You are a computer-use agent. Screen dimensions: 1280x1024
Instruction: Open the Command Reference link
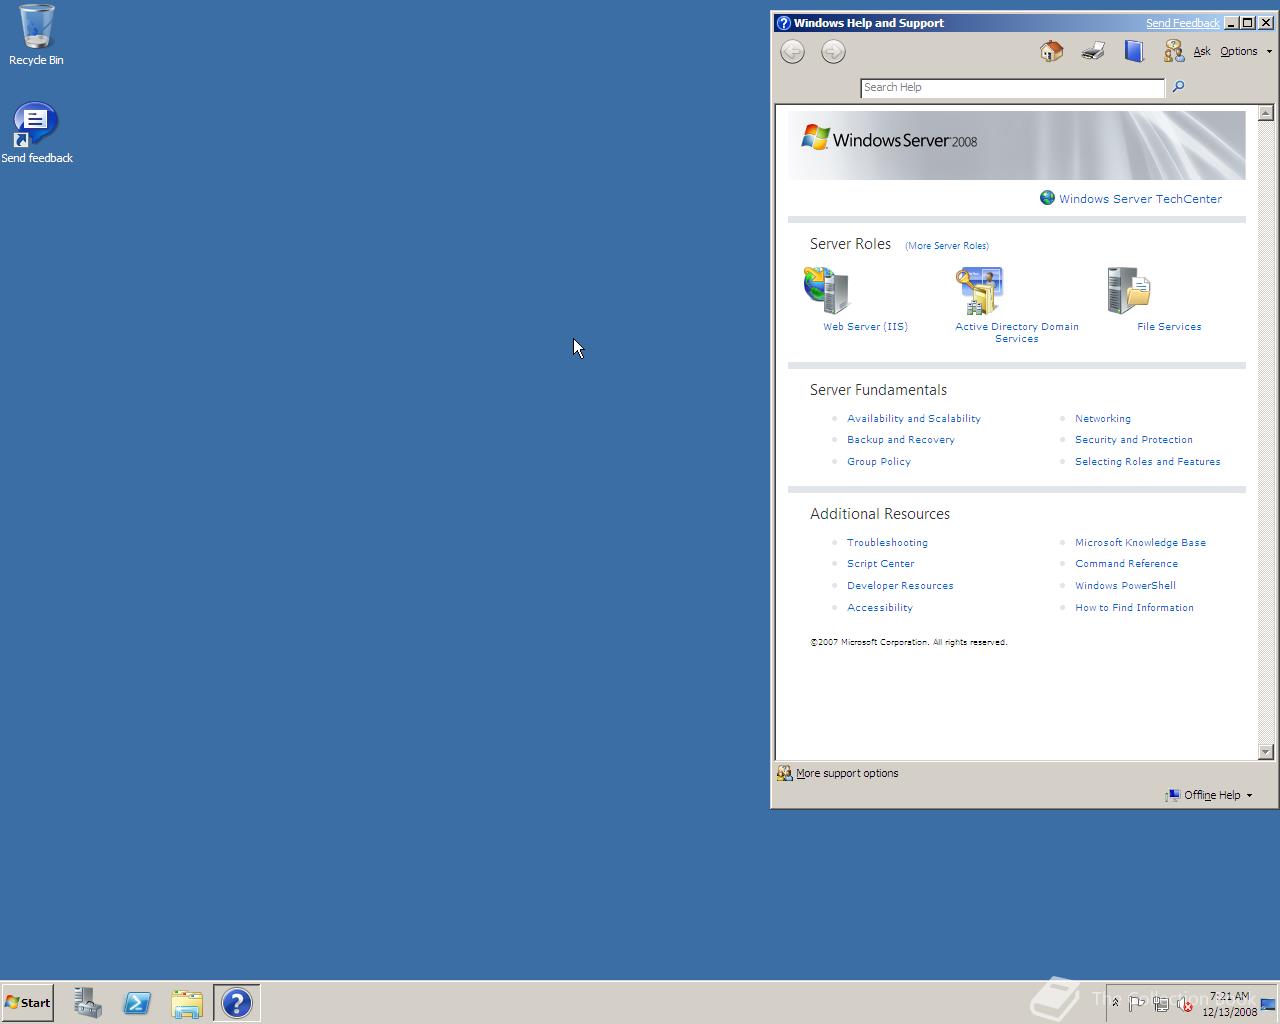[x=1126, y=564]
